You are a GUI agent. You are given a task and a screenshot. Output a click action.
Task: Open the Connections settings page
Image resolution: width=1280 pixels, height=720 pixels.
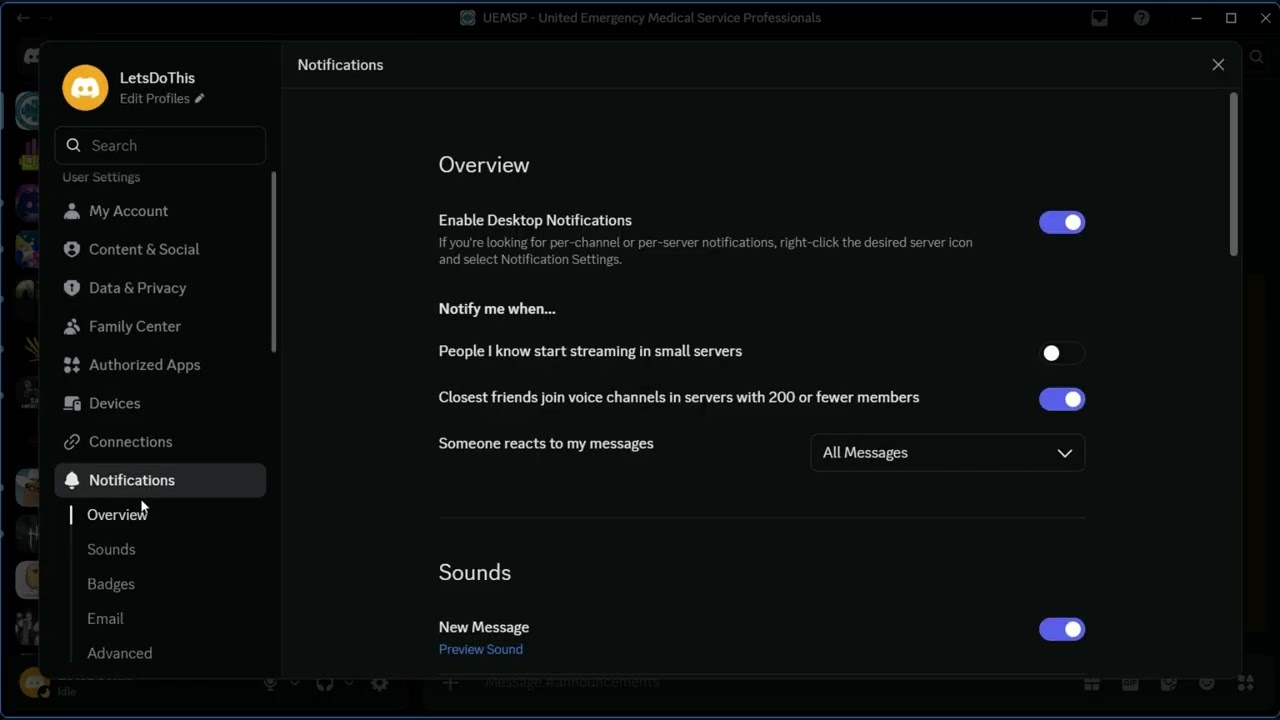point(160,442)
